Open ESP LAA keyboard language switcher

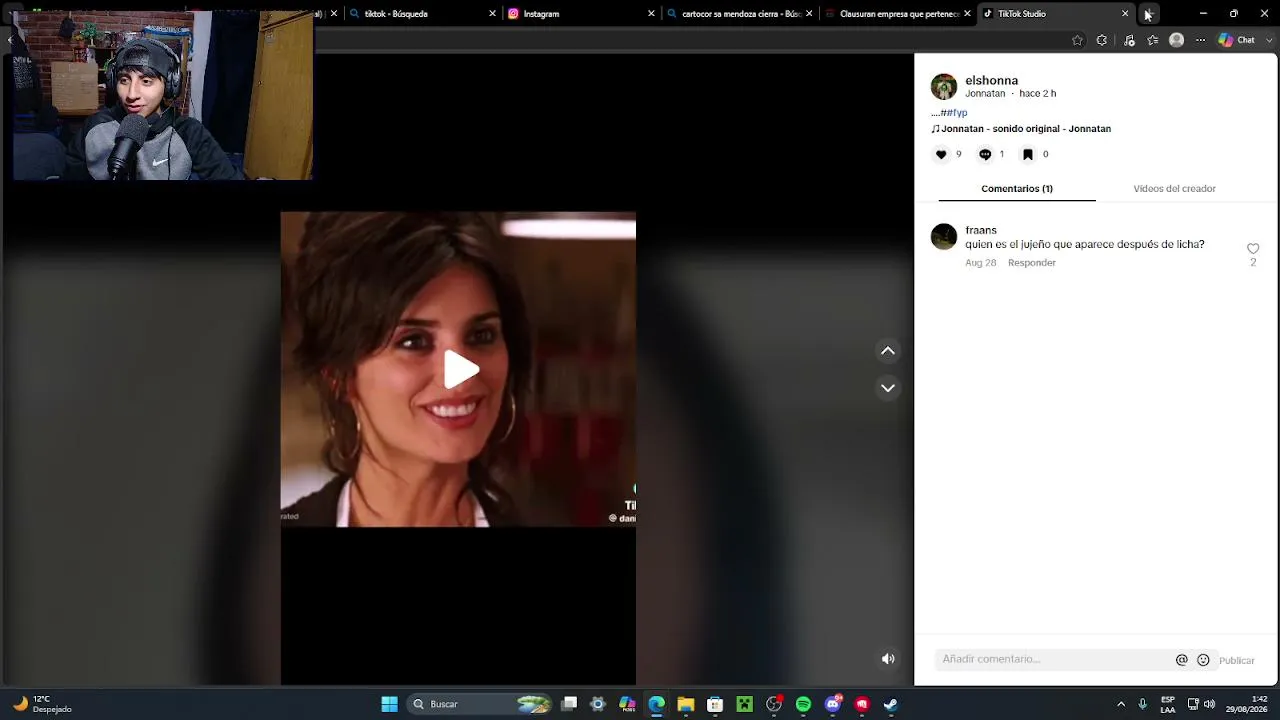(1168, 704)
